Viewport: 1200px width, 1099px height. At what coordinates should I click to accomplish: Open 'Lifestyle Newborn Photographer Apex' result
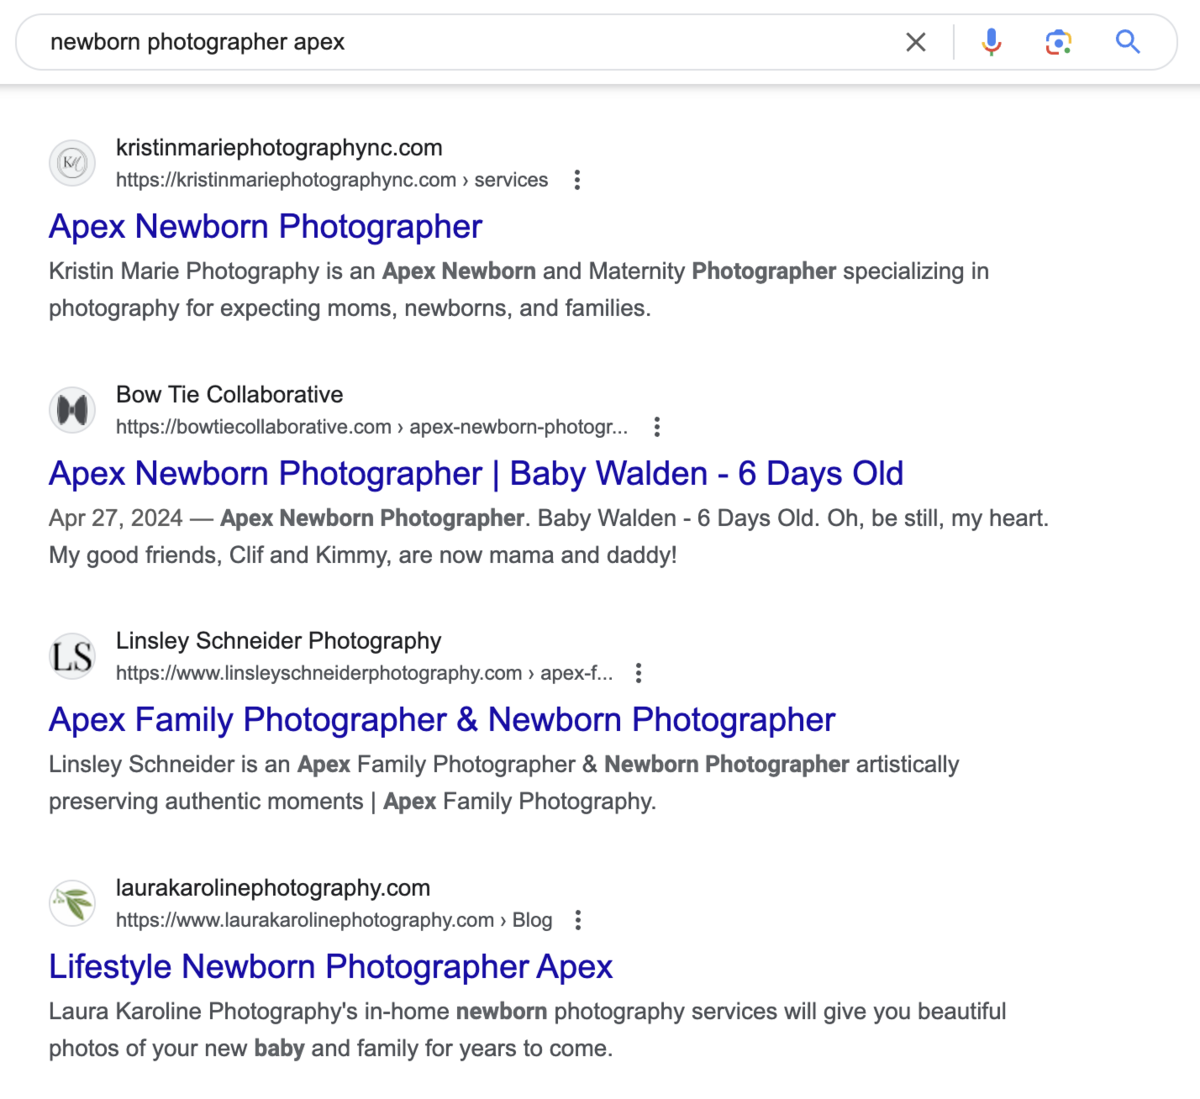point(330,967)
